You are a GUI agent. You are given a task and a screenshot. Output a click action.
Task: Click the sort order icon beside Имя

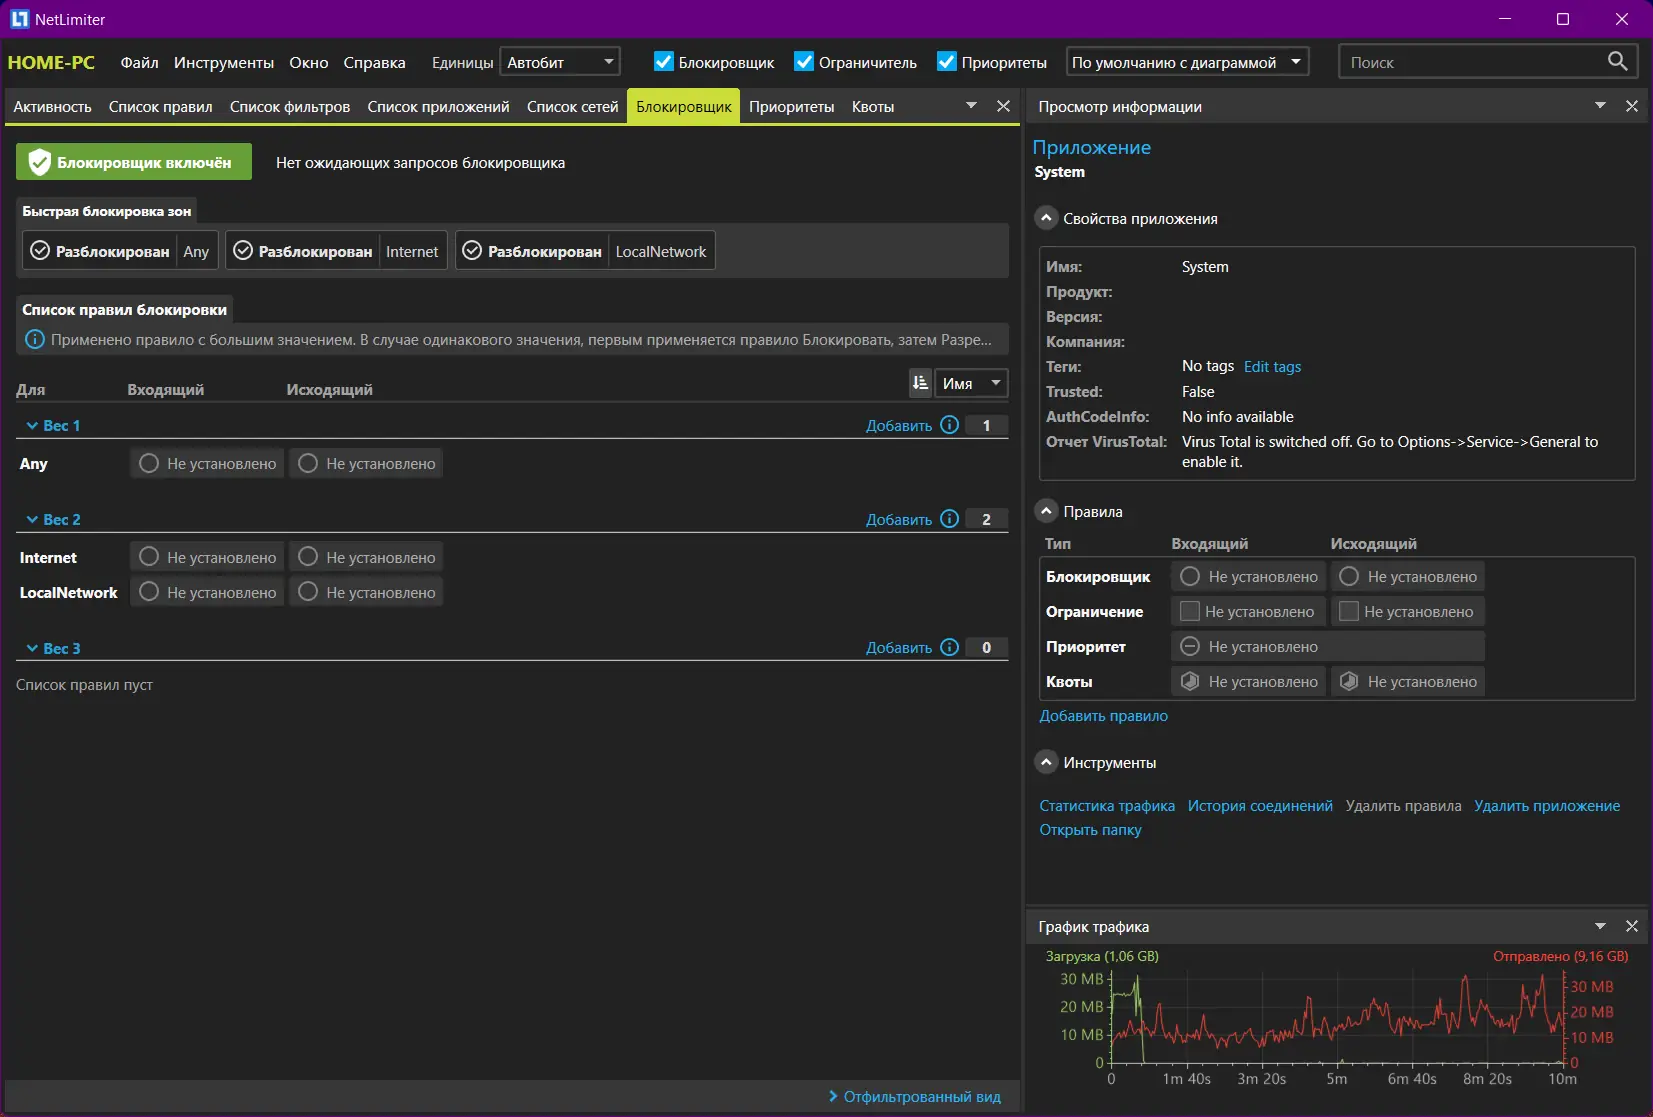point(920,383)
